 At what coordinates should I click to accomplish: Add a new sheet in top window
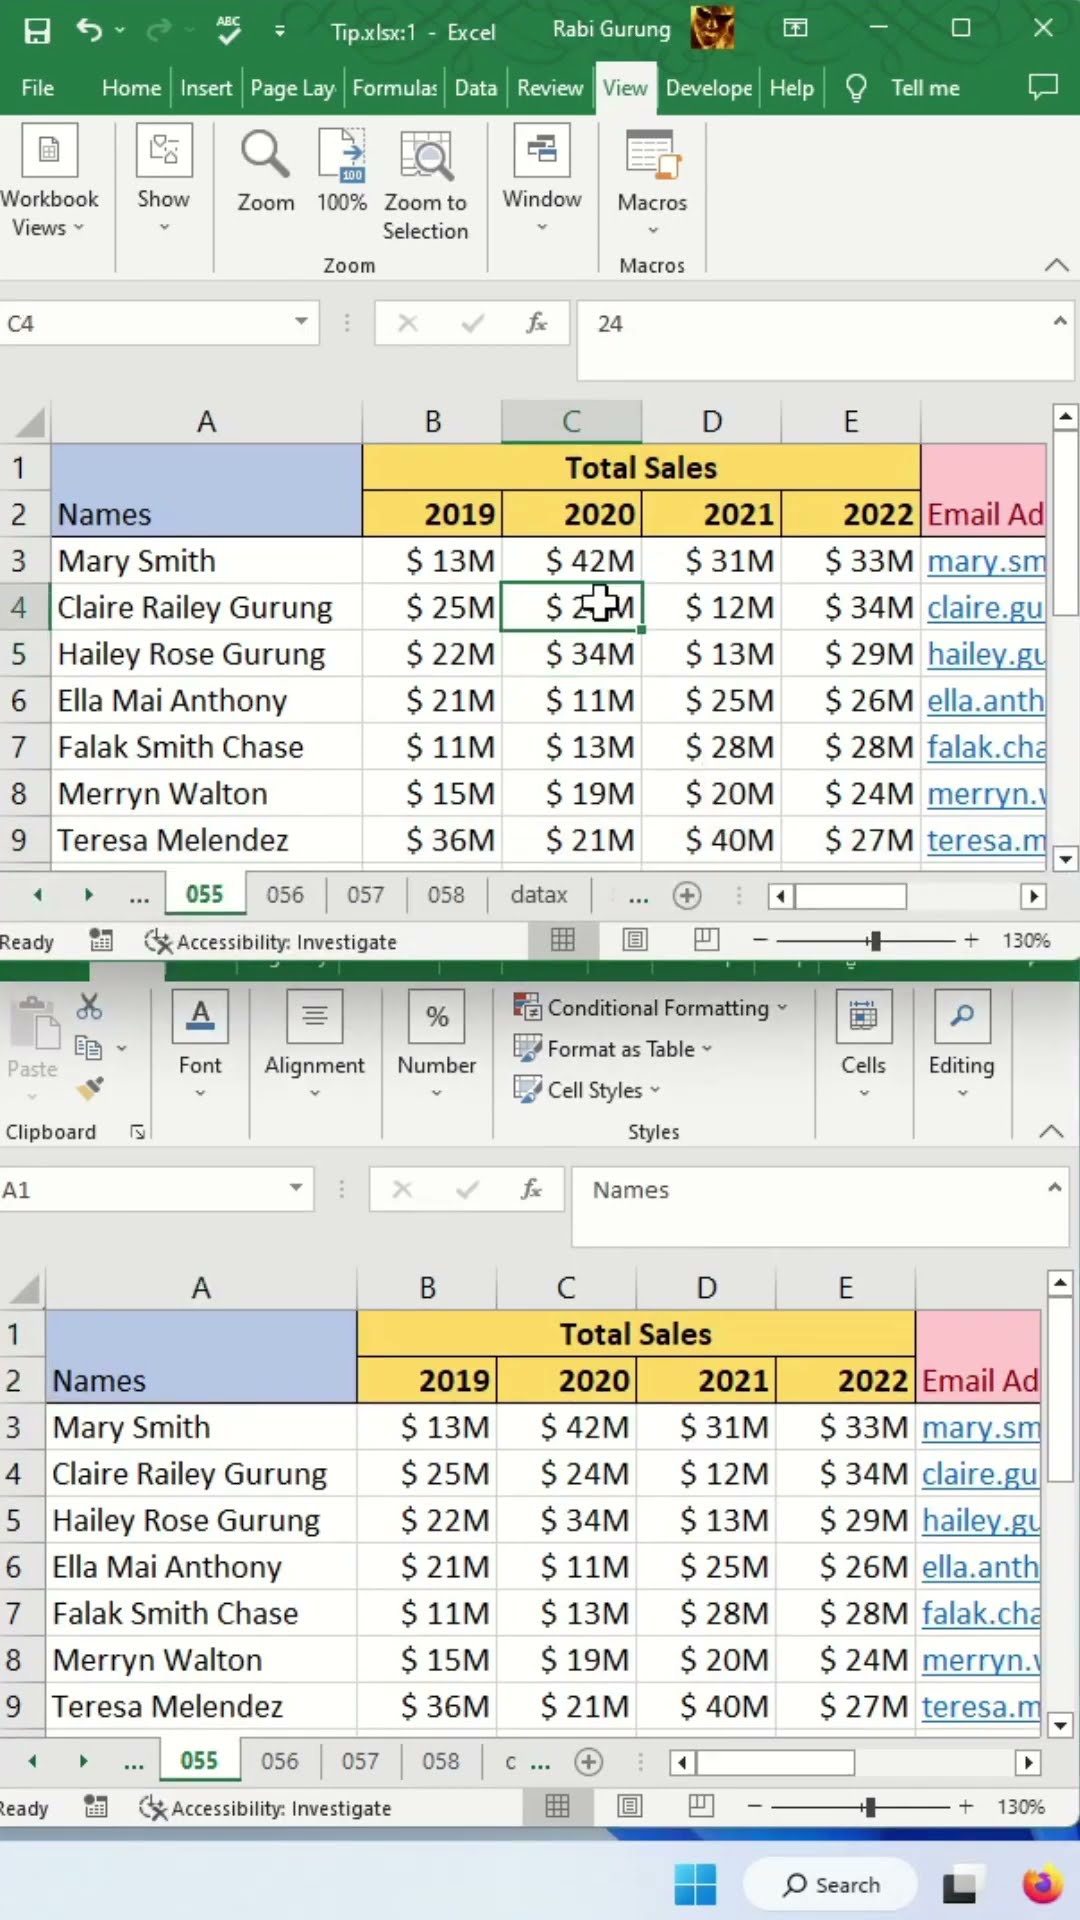(687, 895)
